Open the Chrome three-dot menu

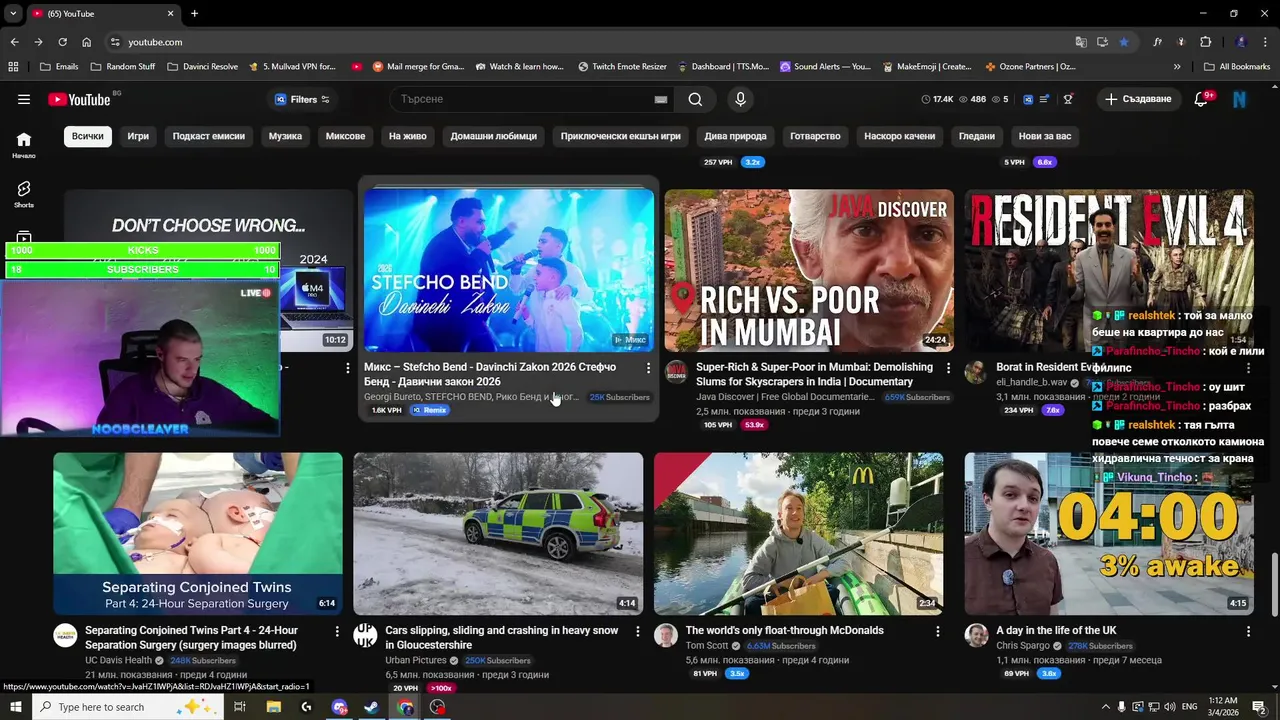point(1266,42)
